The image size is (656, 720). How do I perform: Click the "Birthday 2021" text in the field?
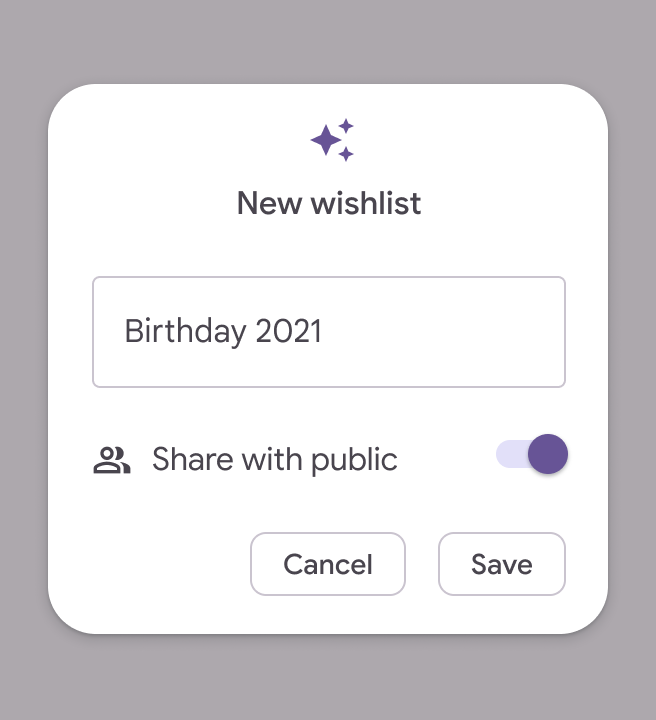tap(223, 332)
